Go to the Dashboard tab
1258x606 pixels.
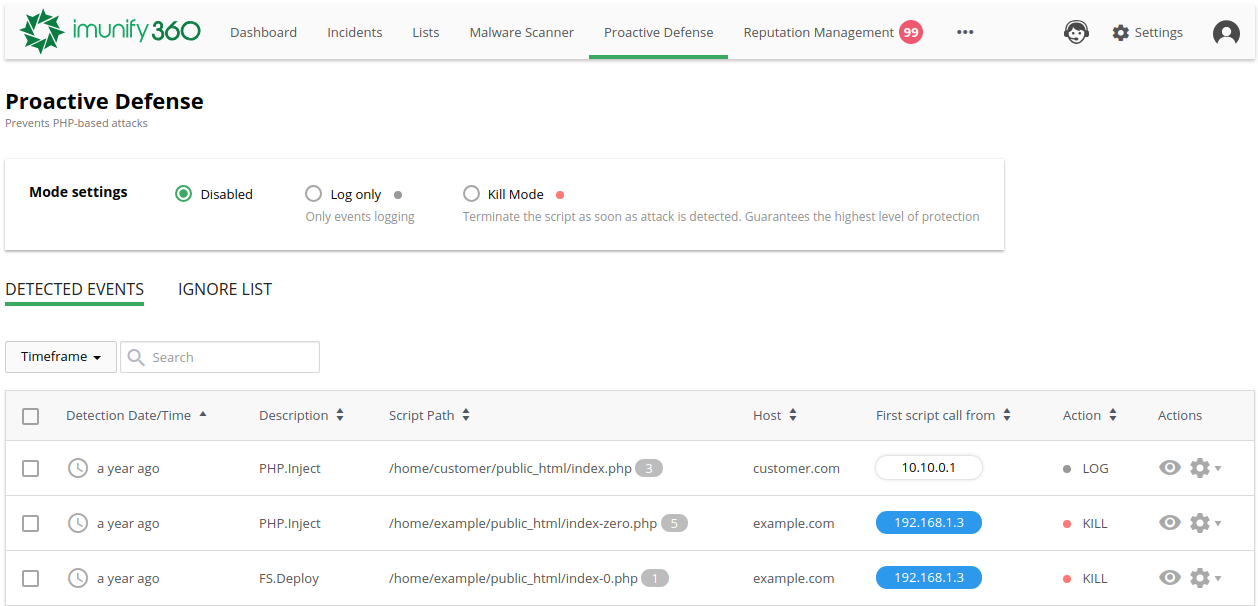coord(263,32)
